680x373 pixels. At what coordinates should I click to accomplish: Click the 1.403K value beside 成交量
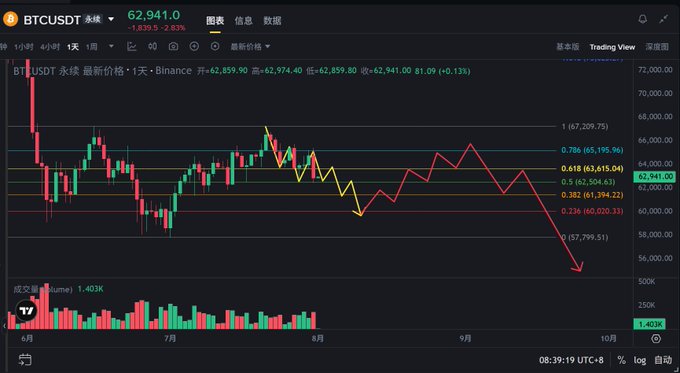tap(90, 289)
